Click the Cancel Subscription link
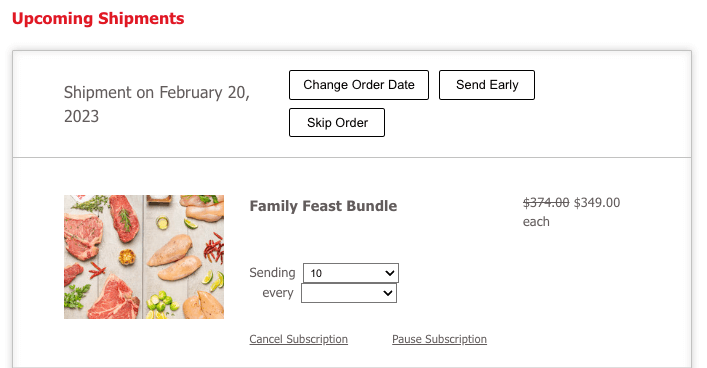 (x=298, y=339)
